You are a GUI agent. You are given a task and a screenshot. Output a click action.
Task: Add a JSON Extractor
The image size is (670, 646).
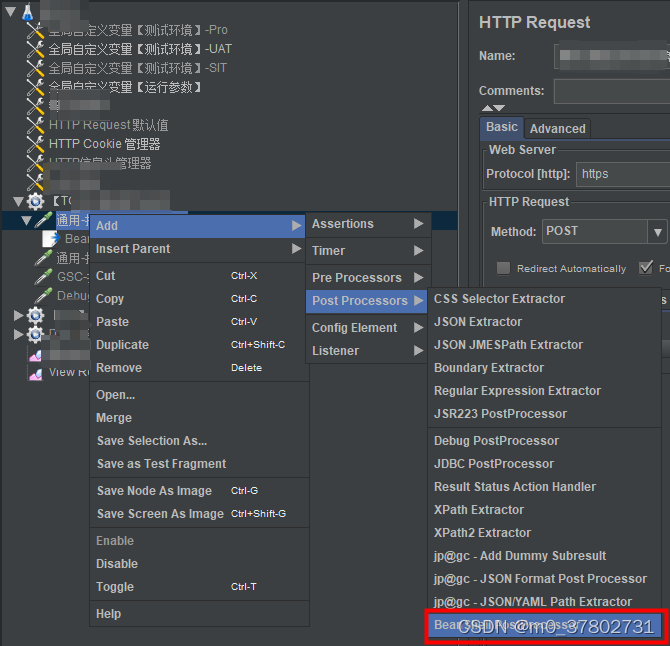click(544, 322)
